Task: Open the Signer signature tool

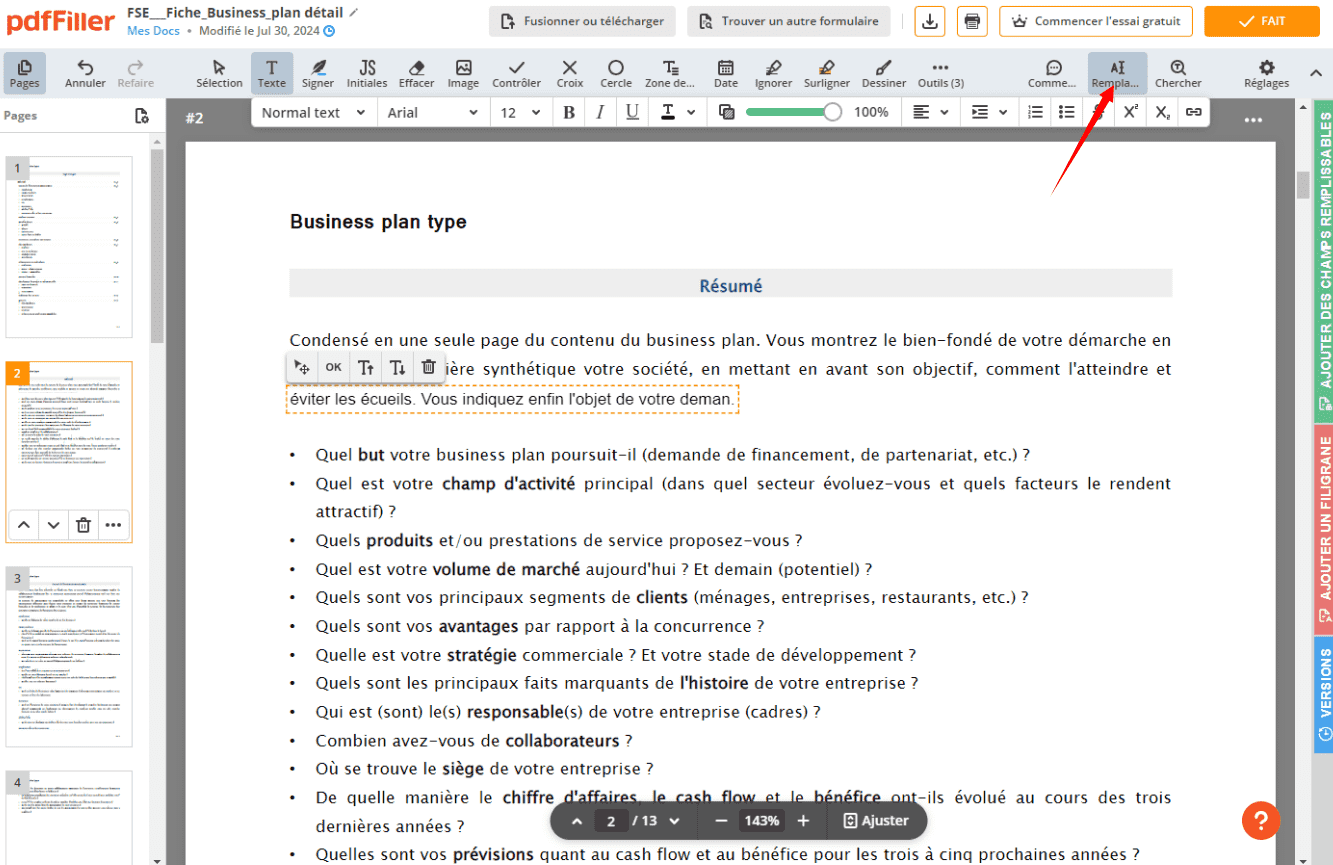Action: (318, 73)
